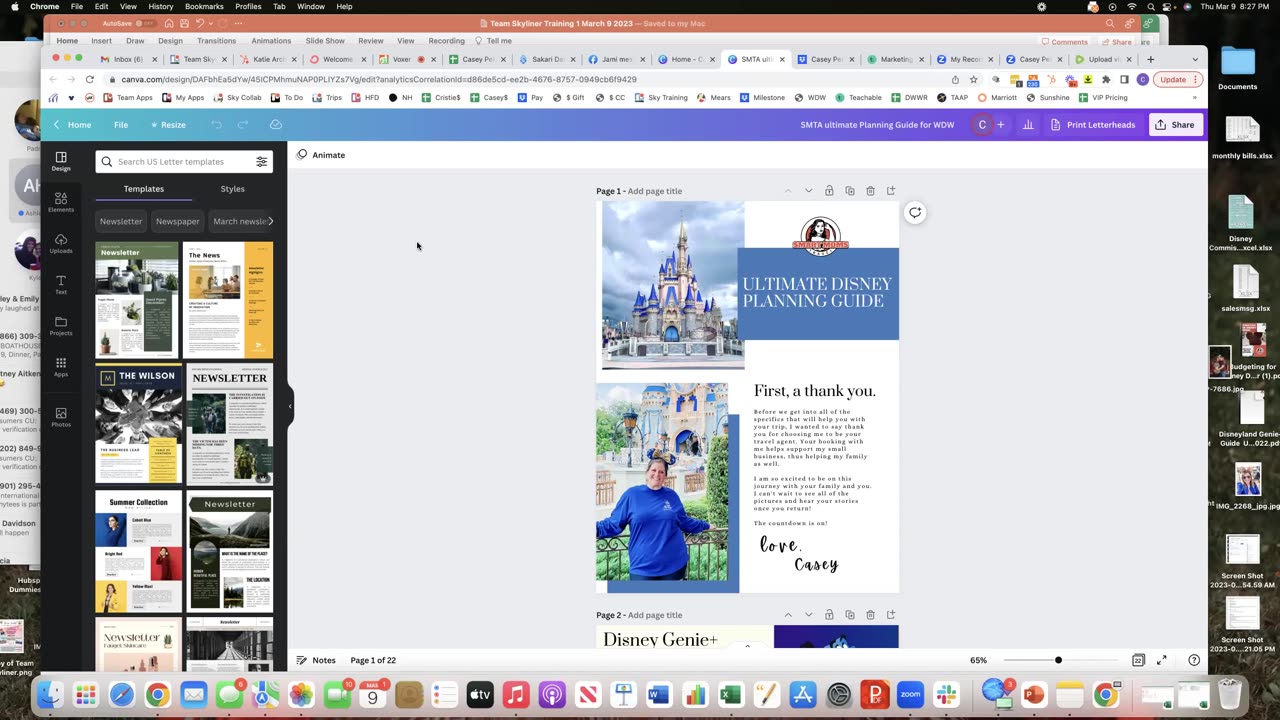Open Zoom from the macOS Dock
This screenshot has height=720, width=1280.
tap(910, 694)
